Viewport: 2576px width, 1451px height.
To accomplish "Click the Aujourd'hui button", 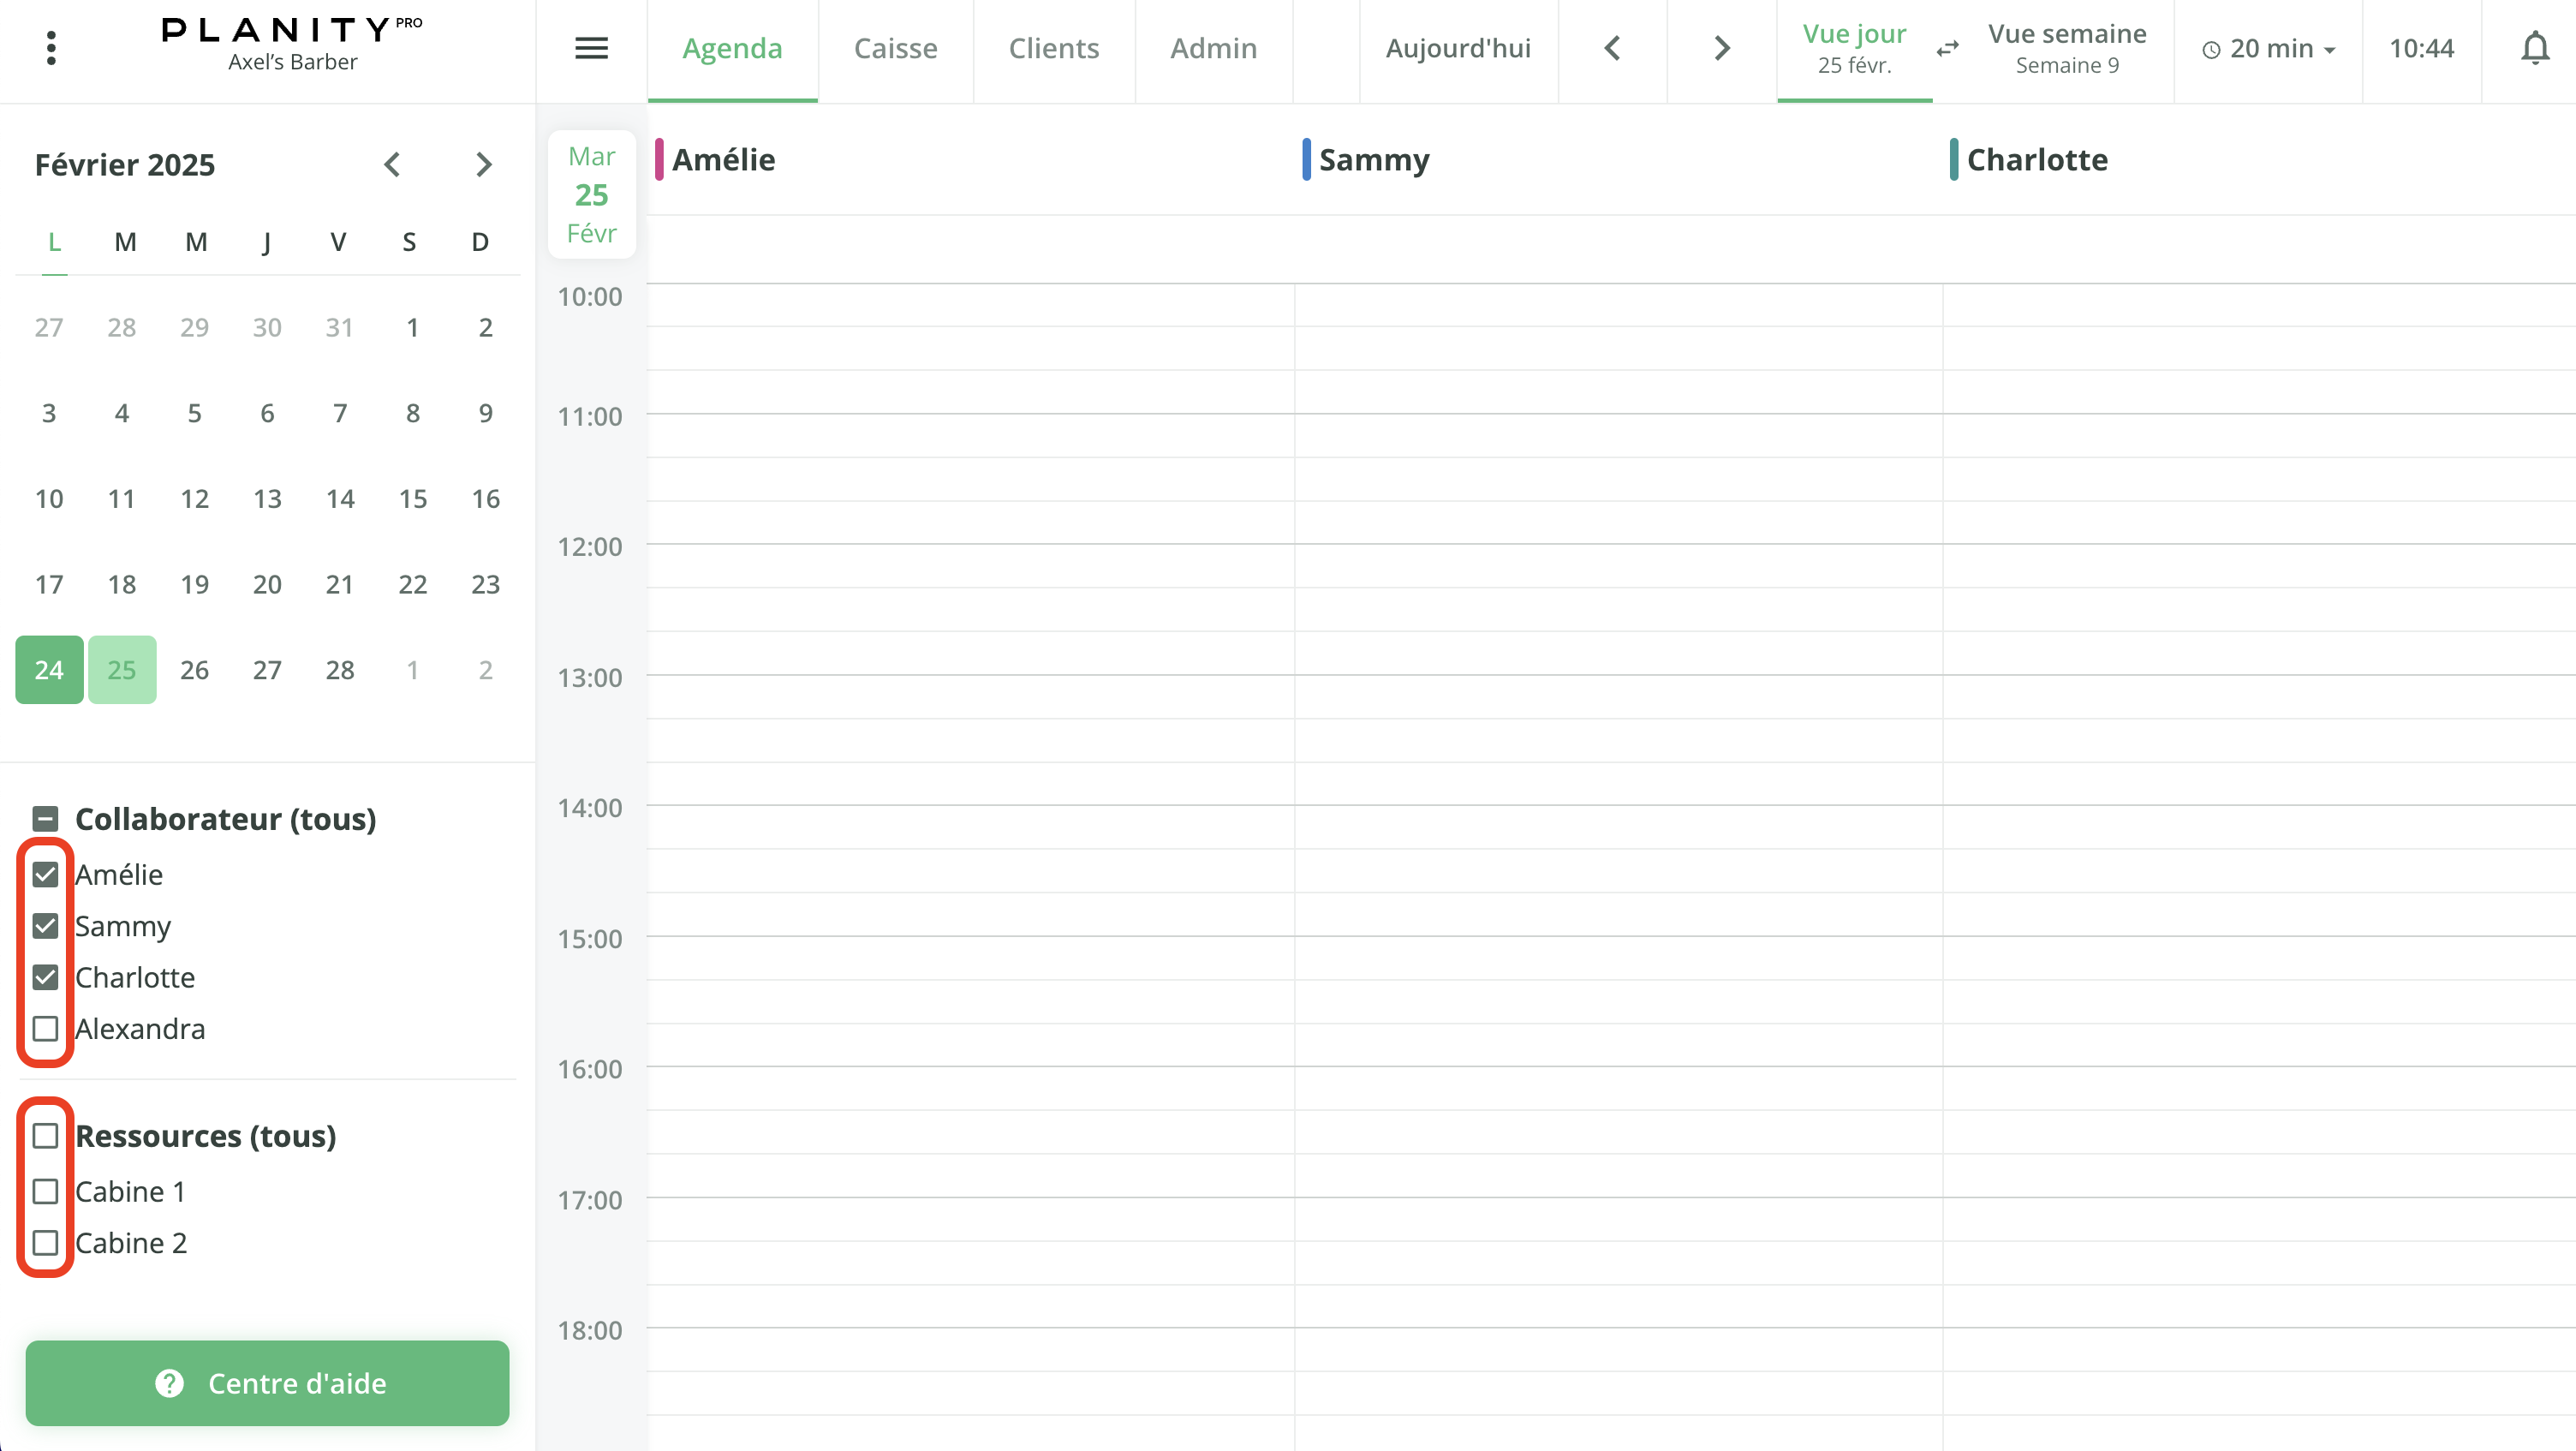I will (1457, 48).
